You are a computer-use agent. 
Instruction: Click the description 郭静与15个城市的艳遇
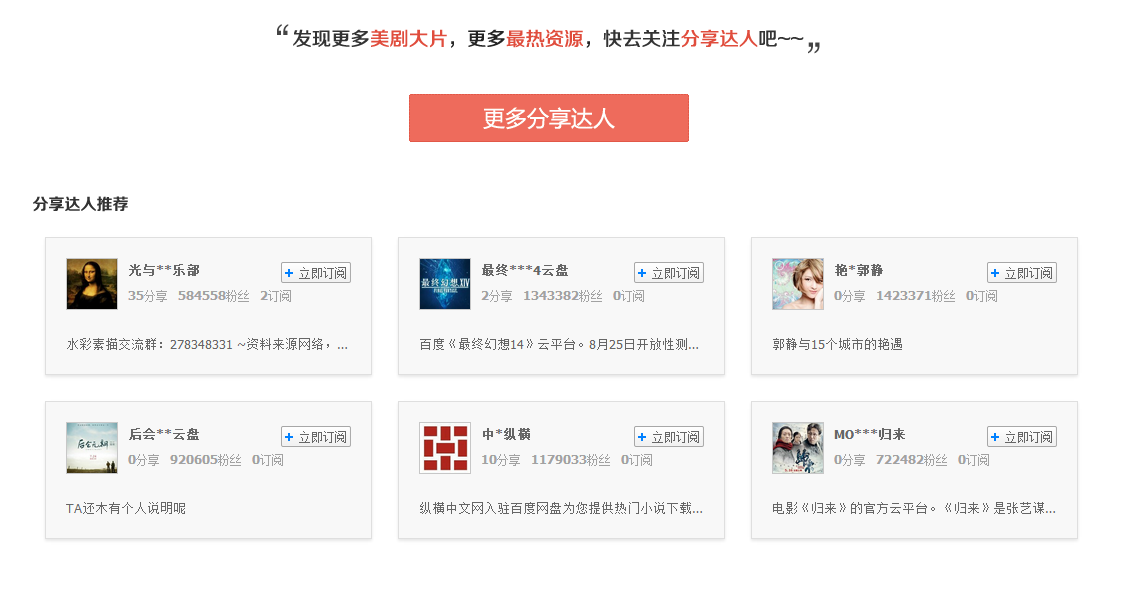[x=838, y=345]
